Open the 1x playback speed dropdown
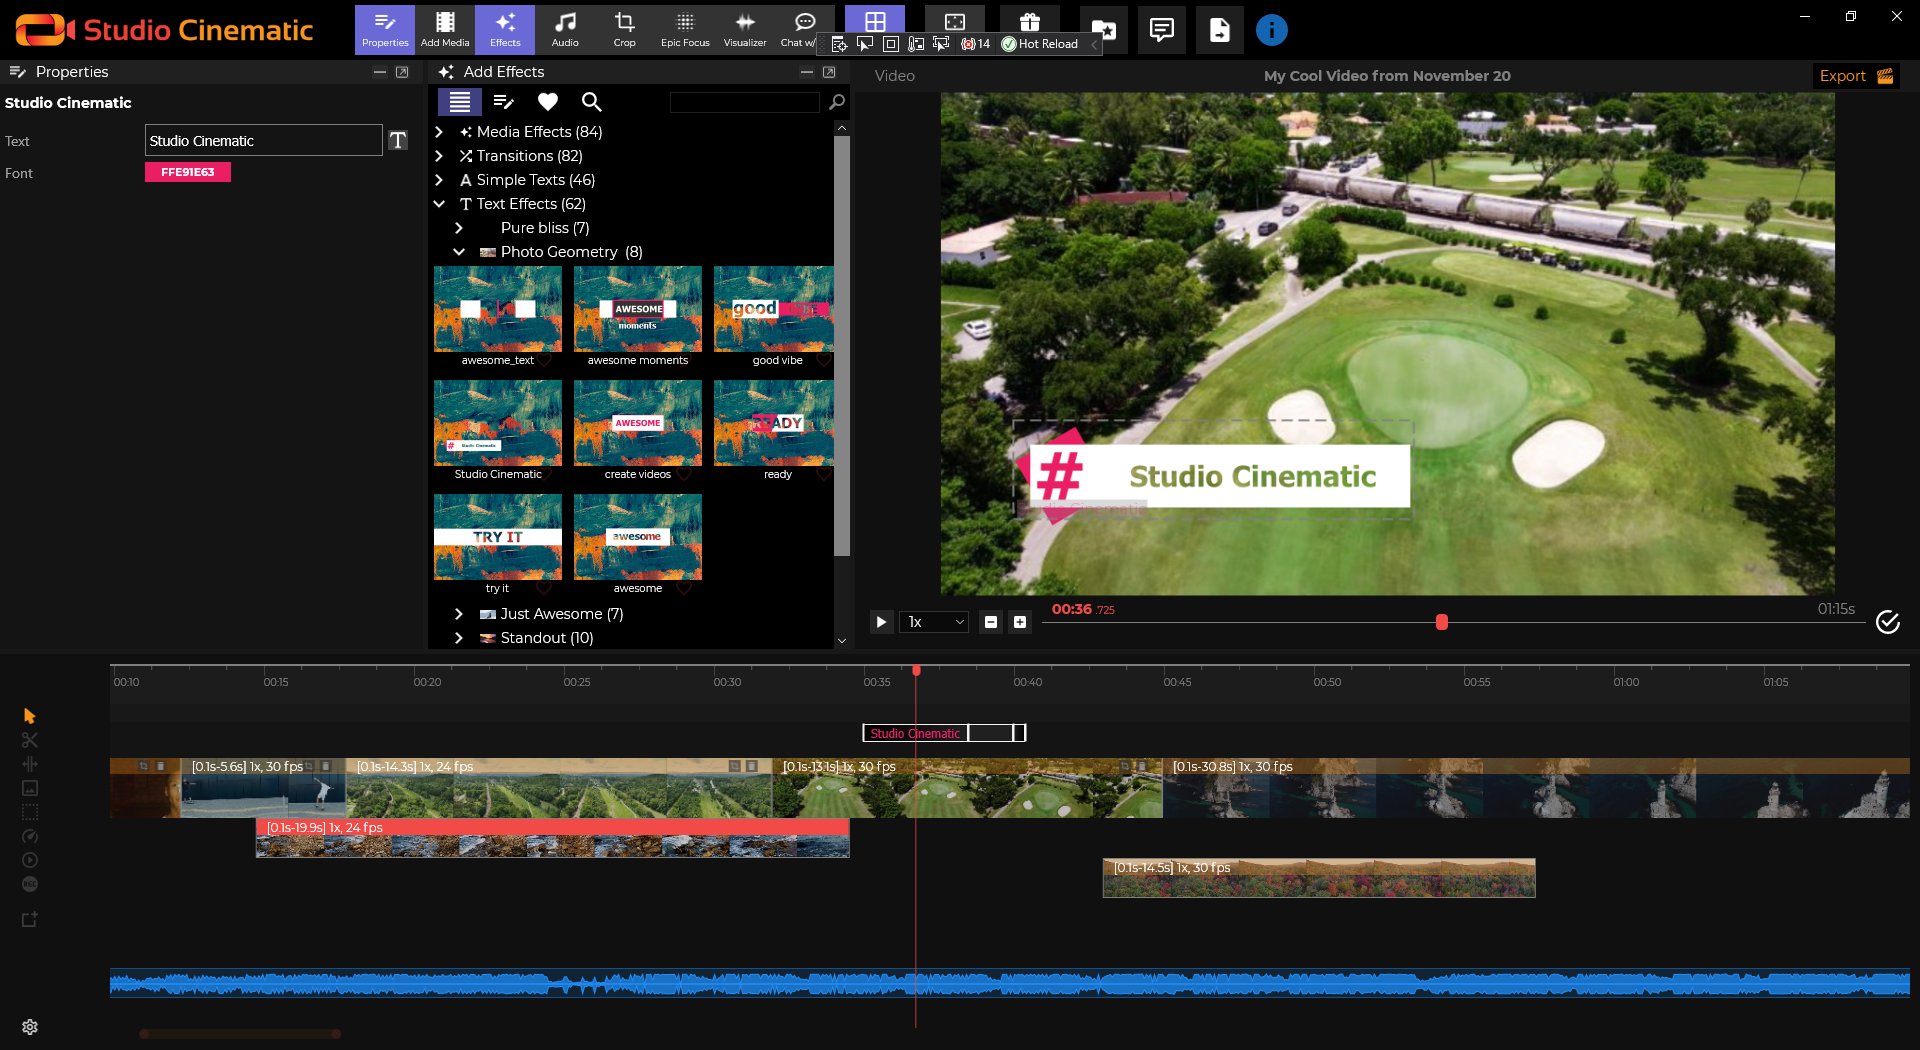The image size is (1920, 1050). pos(934,622)
